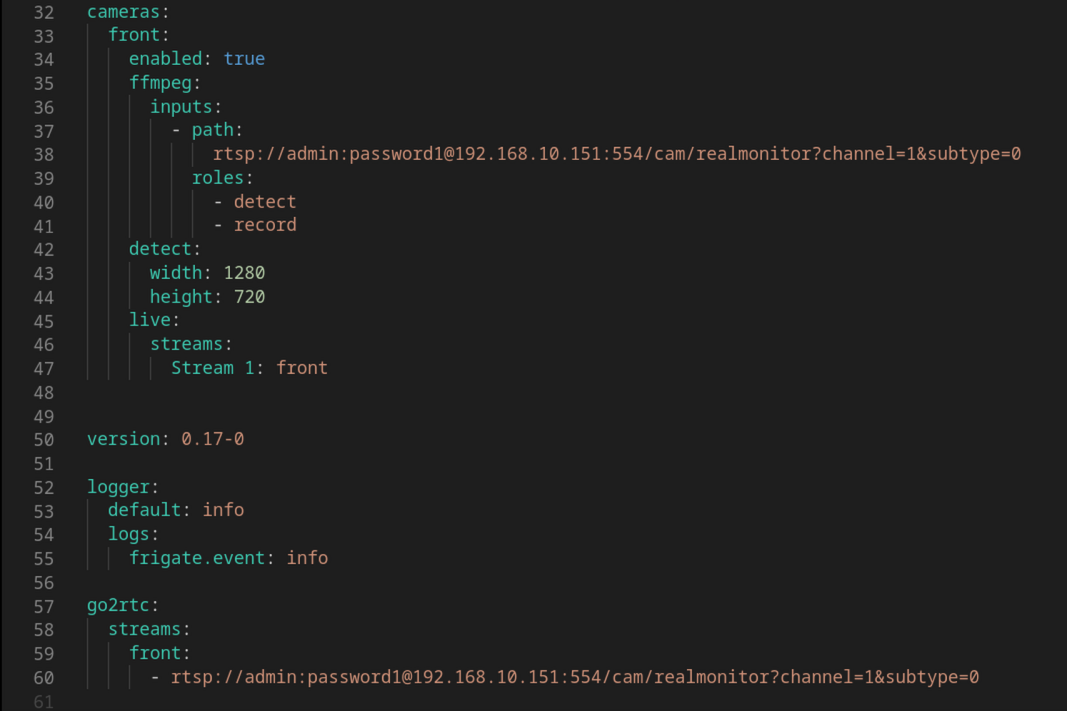Click the default info value on line 53

223,510
